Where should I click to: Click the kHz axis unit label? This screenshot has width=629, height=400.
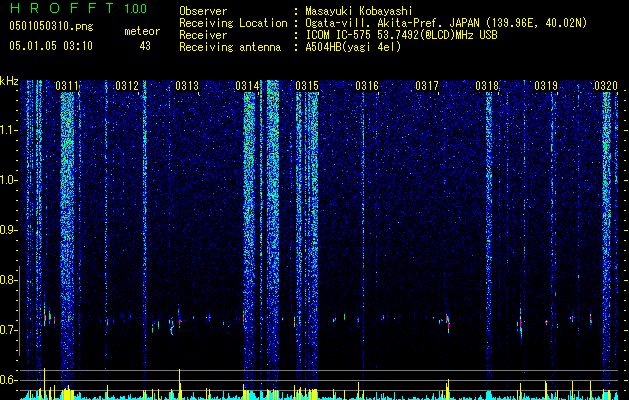[9, 82]
